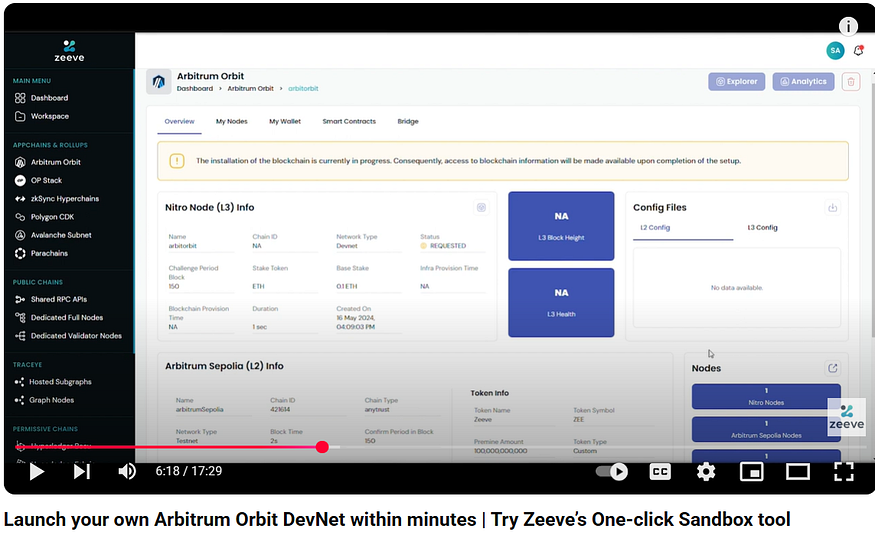Click Dashboard breadcrumb link
Screen dimensions: 875x535
195,89
